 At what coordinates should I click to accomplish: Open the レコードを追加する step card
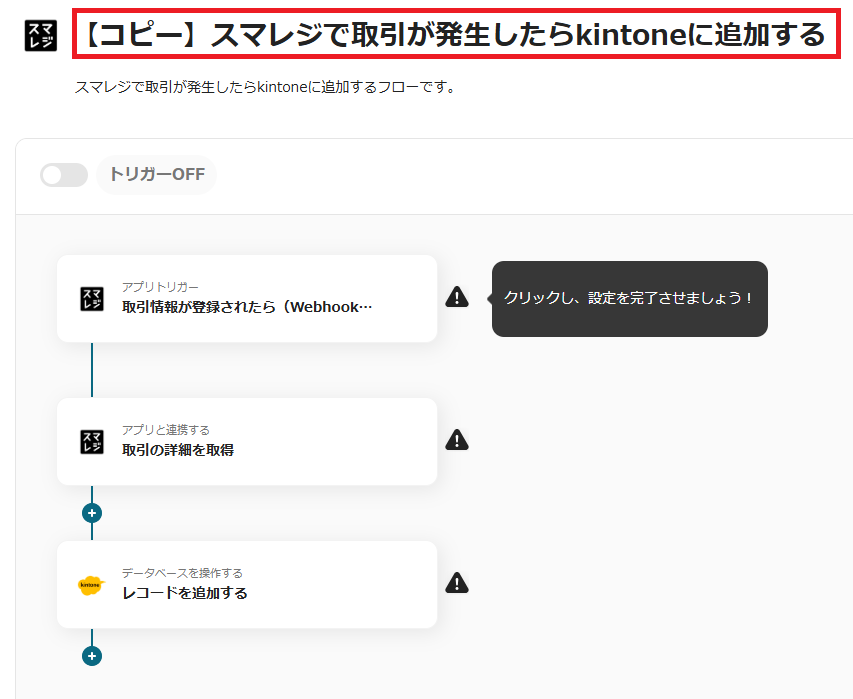(x=247, y=585)
